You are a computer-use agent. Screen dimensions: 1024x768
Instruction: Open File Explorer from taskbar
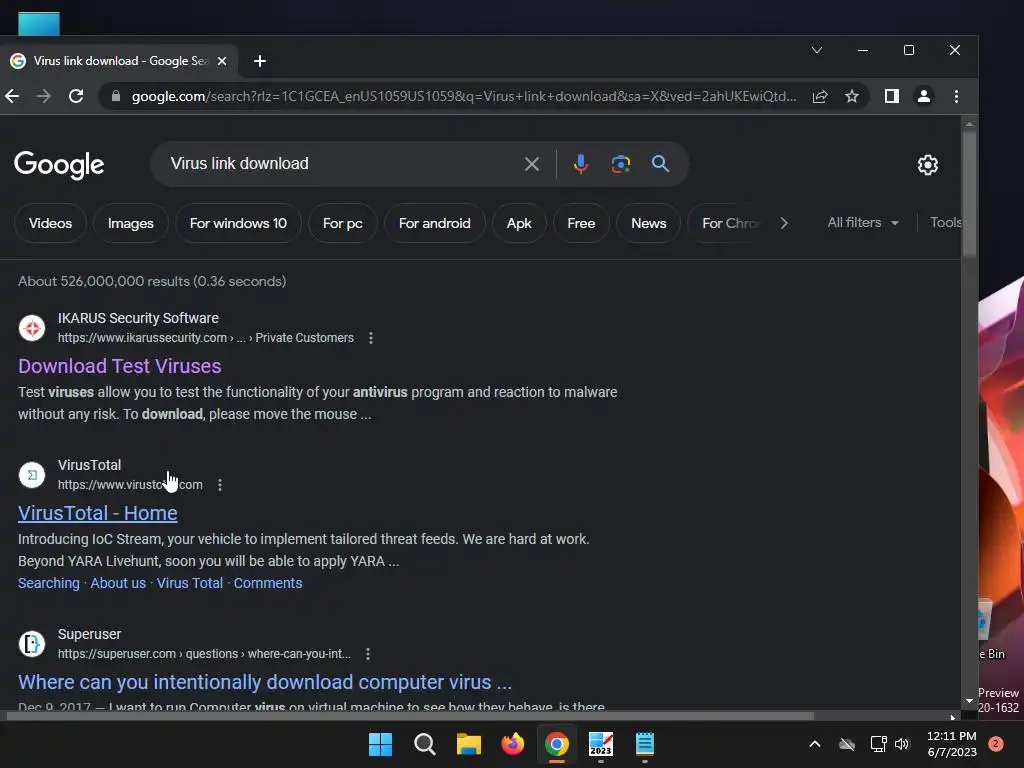click(x=468, y=744)
